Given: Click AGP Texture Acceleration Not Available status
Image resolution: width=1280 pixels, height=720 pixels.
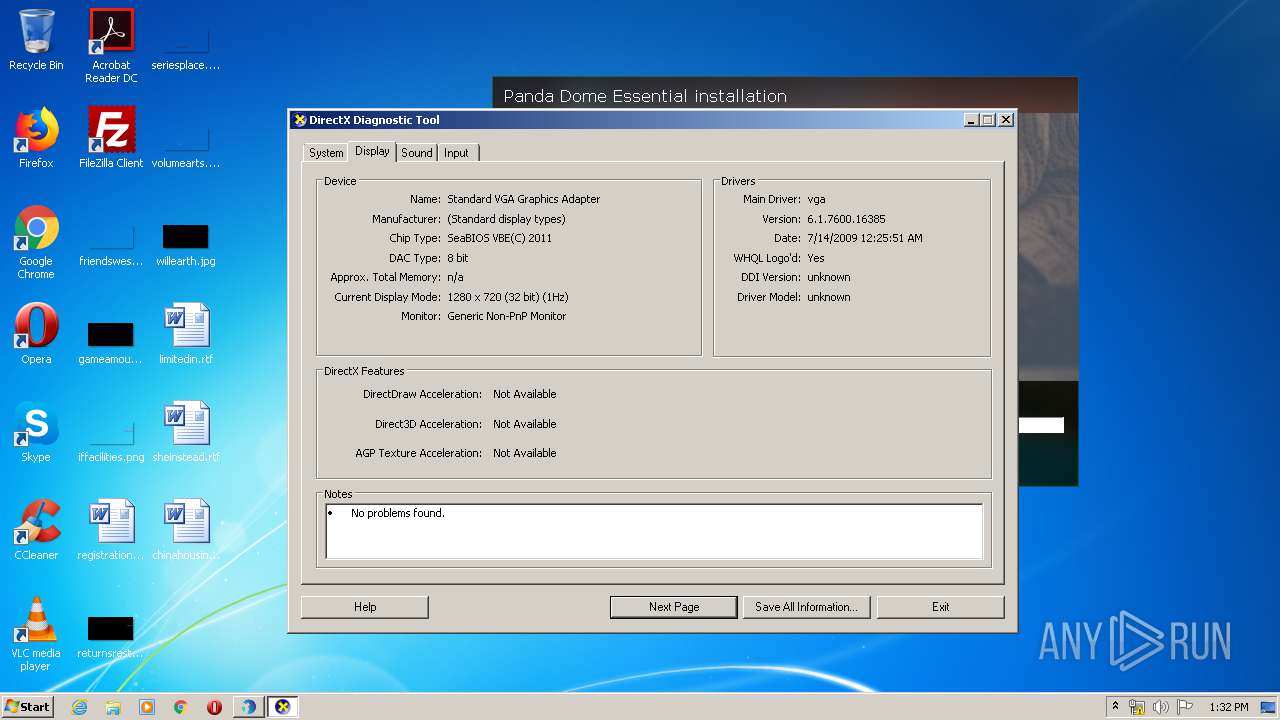Looking at the screenshot, I should (524, 453).
